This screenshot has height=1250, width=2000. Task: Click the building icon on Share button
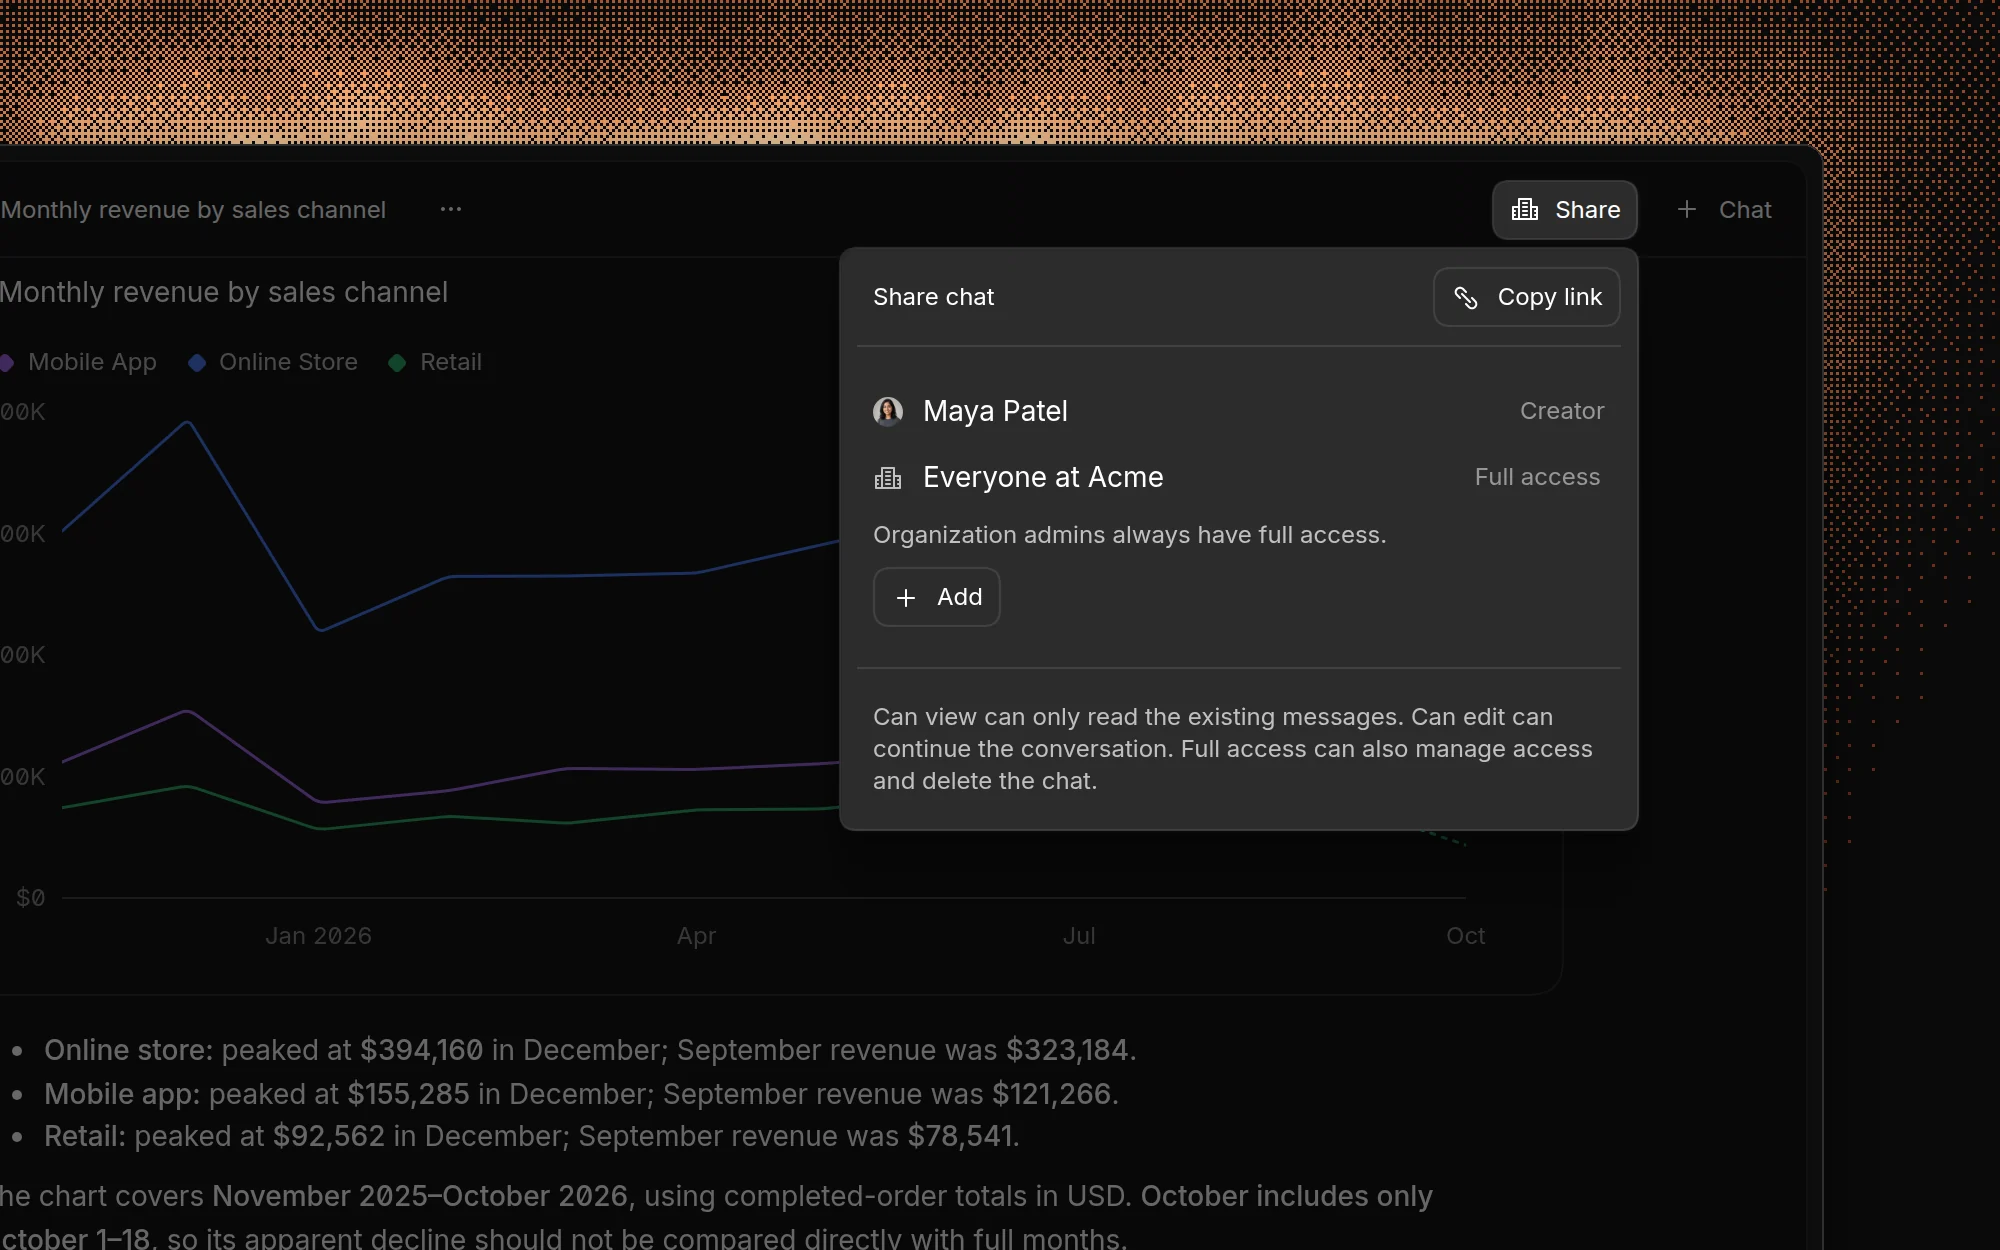(x=1525, y=210)
